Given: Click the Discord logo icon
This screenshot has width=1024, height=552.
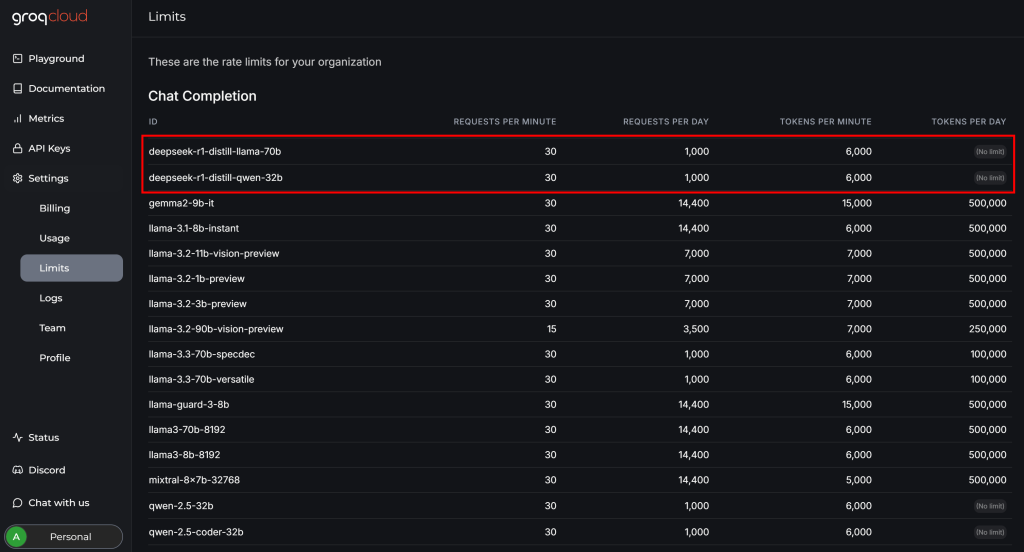Looking at the screenshot, I should click(x=18, y=470).
